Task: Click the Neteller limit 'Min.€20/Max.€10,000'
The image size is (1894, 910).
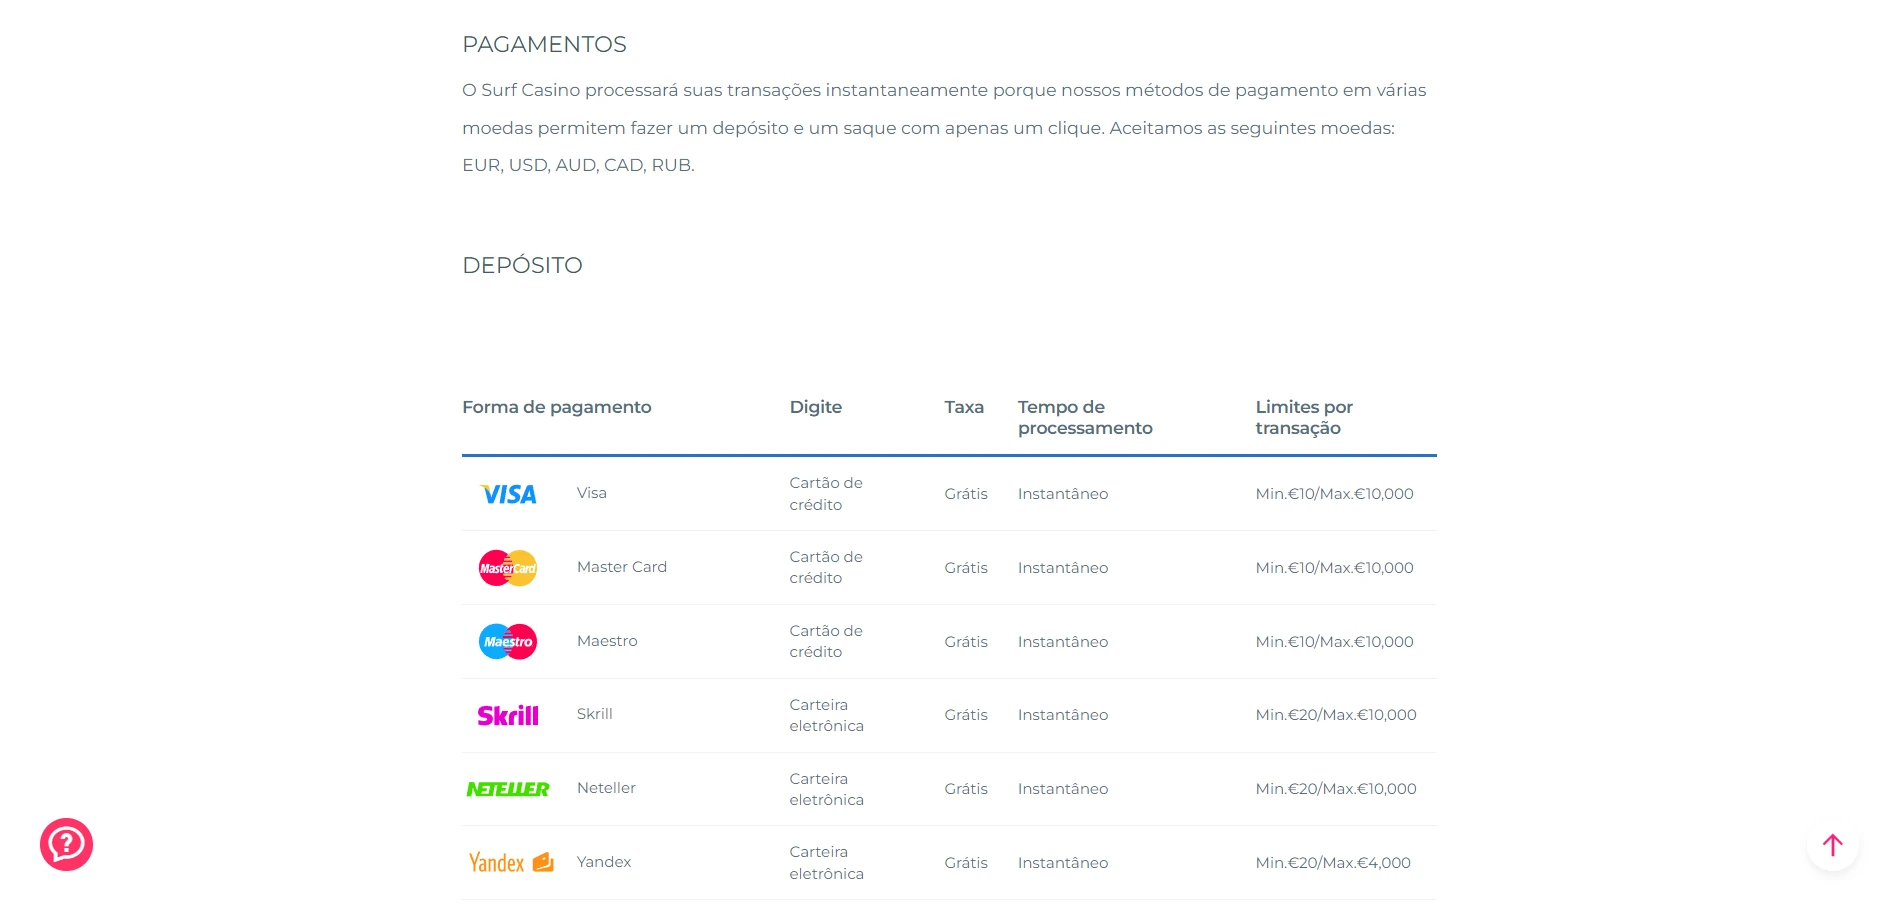Action: pos(1336,789)
